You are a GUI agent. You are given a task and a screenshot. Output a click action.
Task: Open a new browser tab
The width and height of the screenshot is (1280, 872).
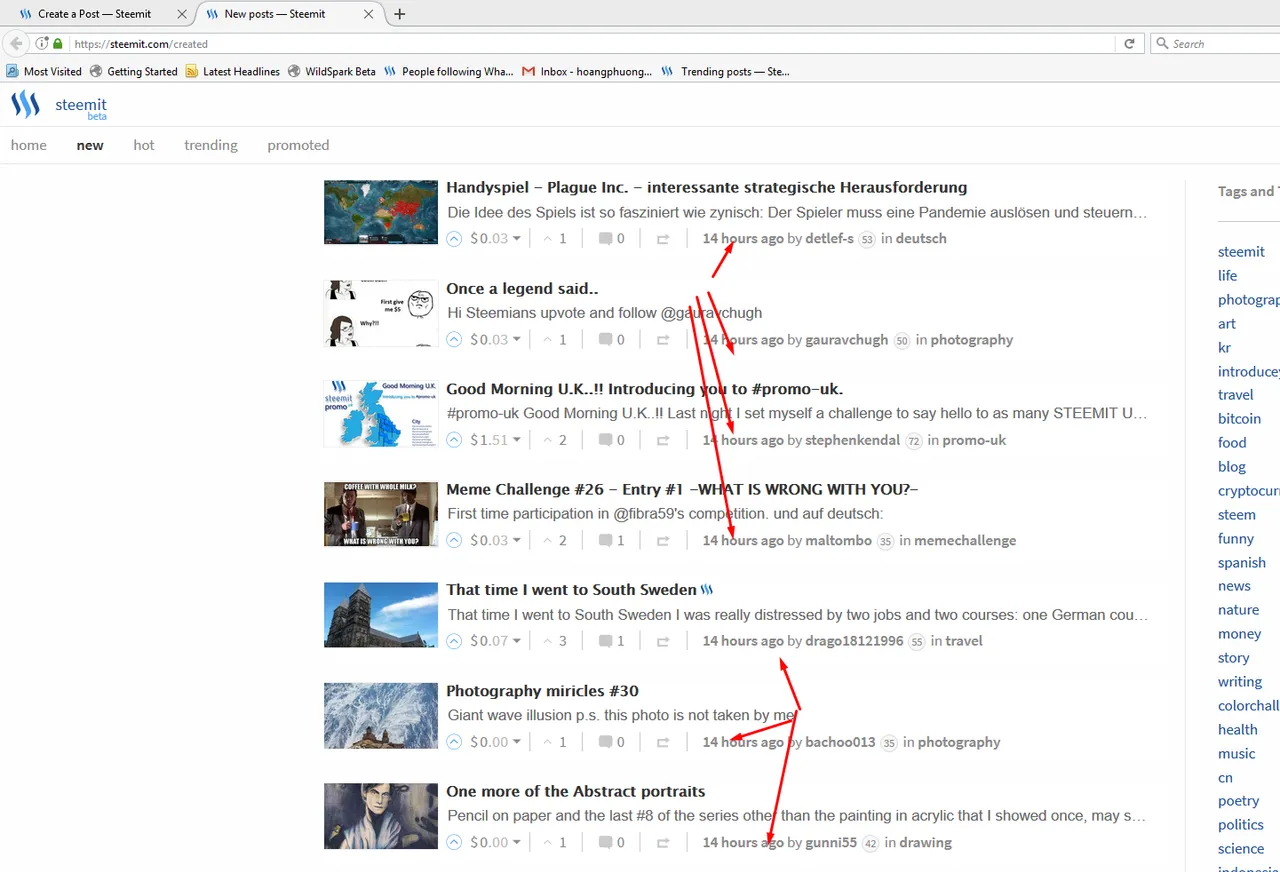[x=400, y=14]
